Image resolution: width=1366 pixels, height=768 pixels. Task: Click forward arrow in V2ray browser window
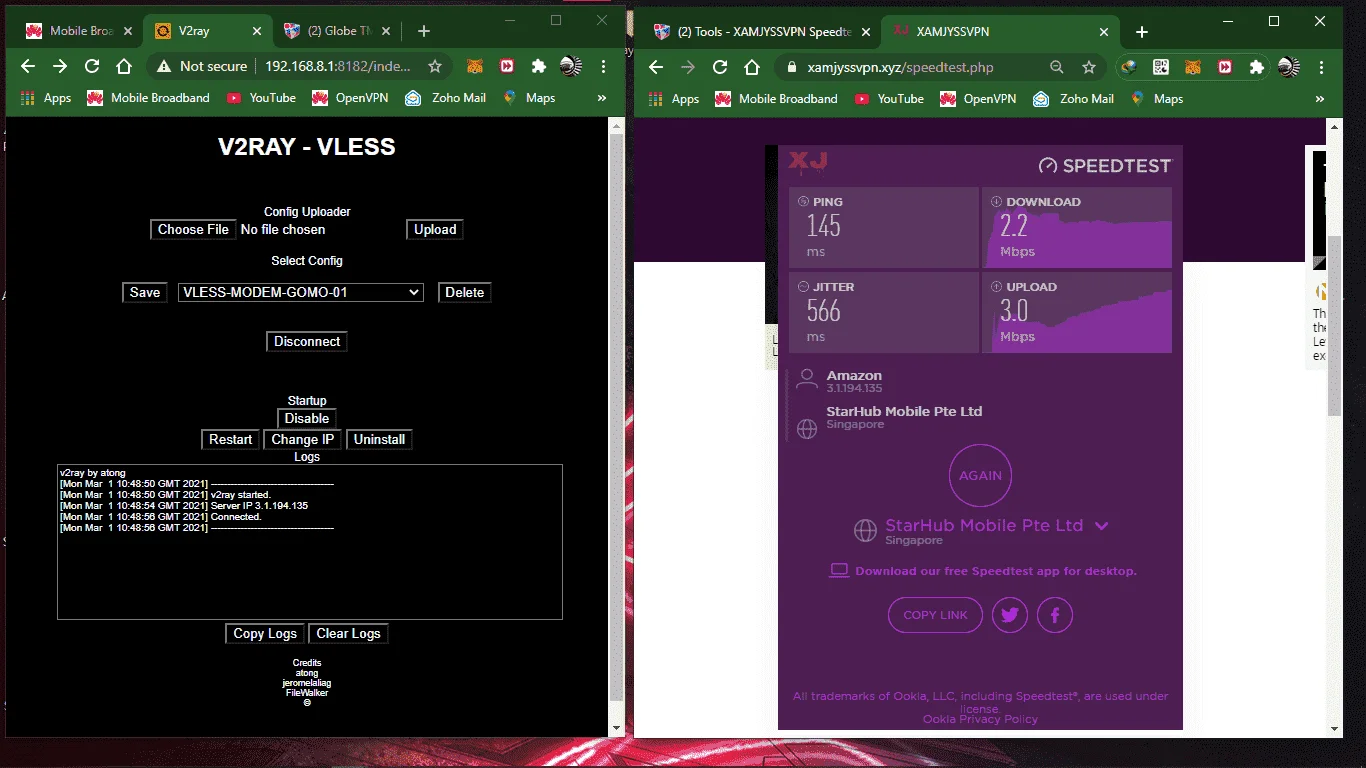[60, 66]
